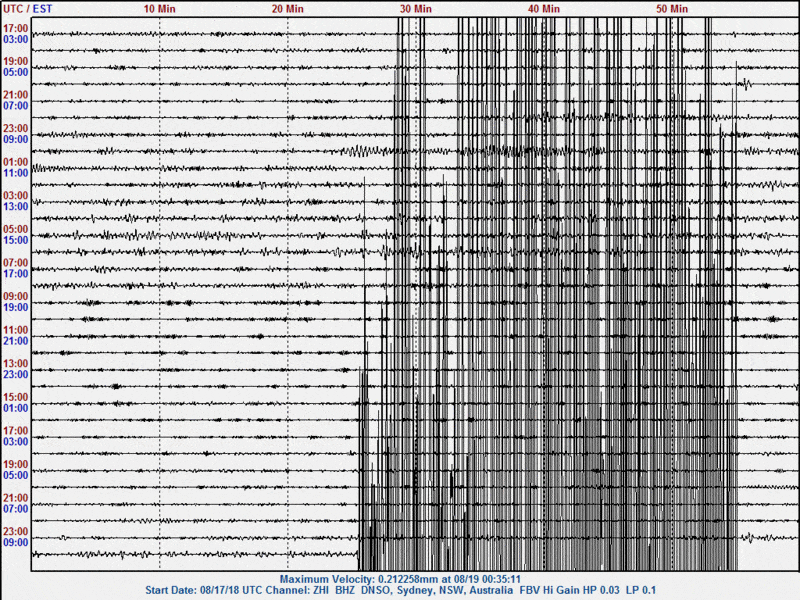Screen dimensions: 800x600
Task: Select the 07:00 UTC row label
Action: click(15, 263)
